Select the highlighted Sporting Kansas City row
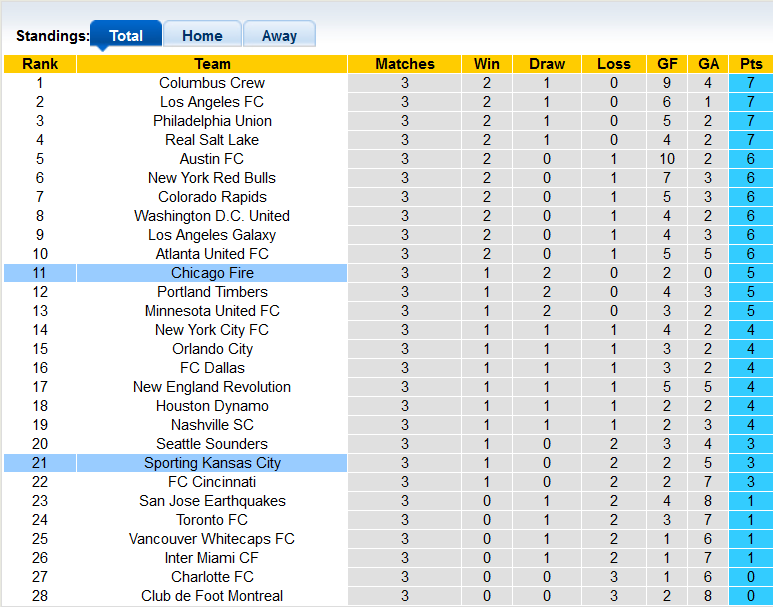 click(212, 463)
